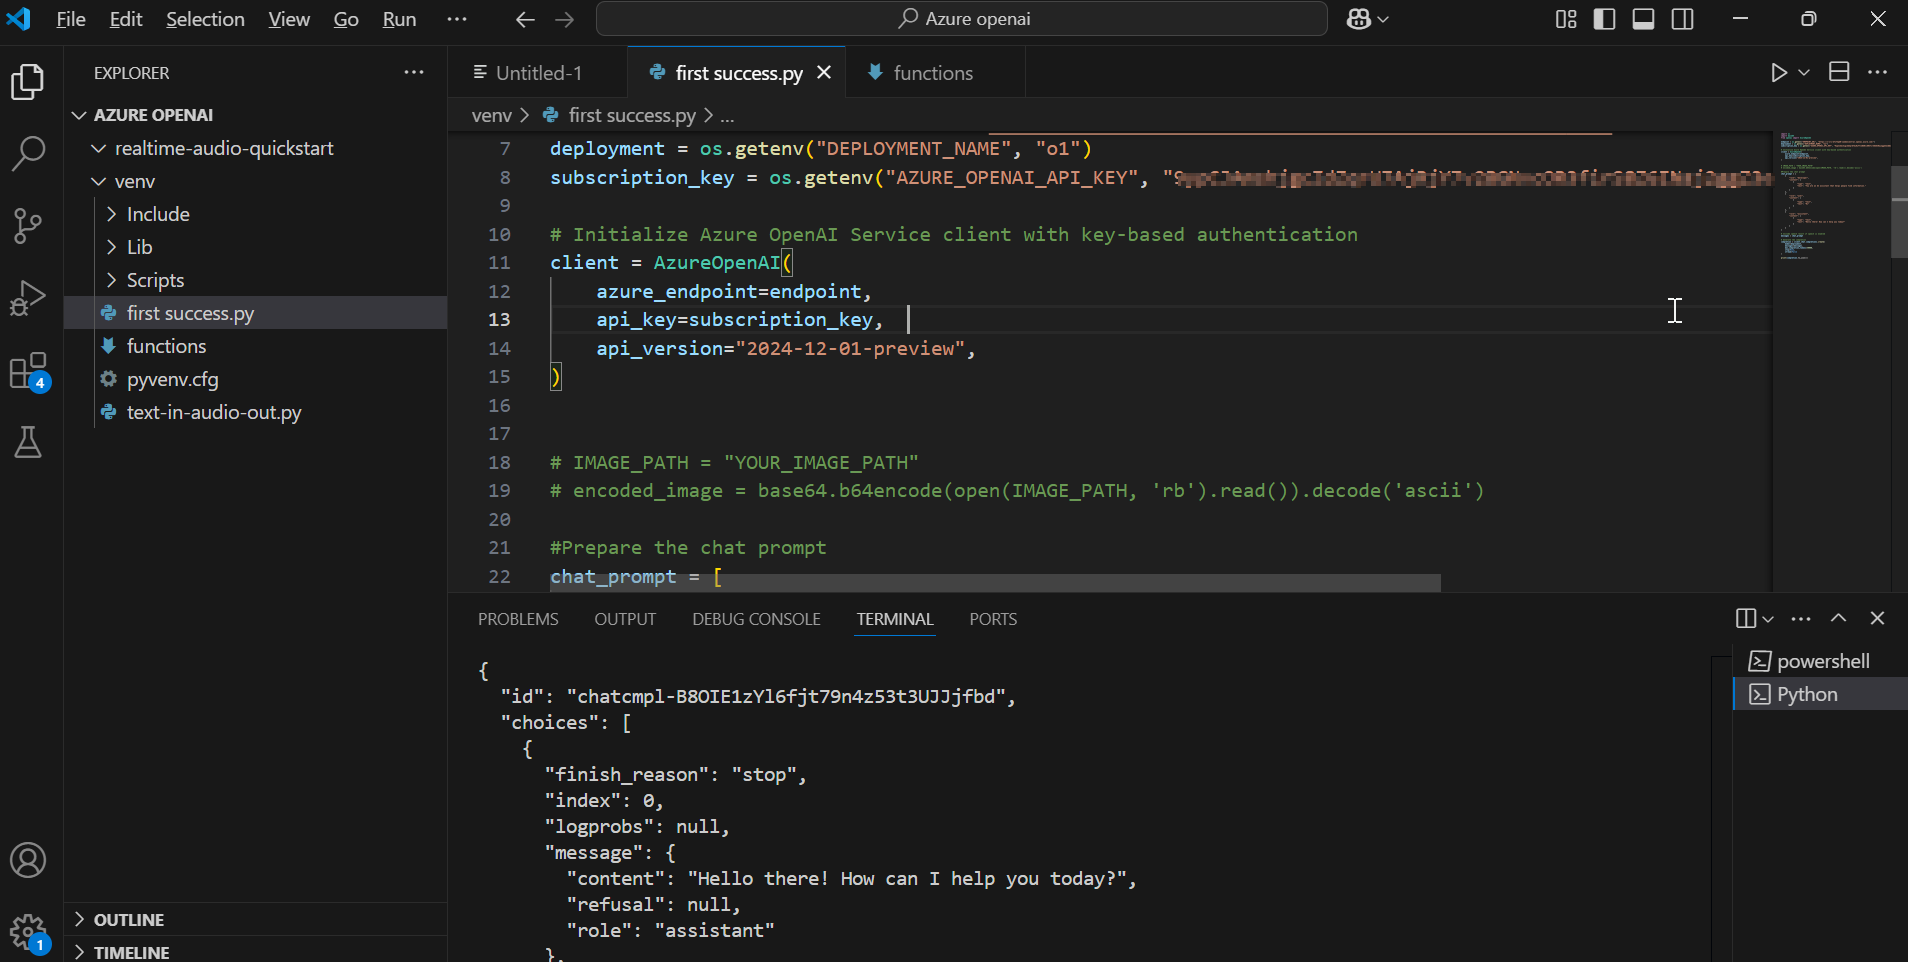This screenshot has width=1908, height=962.
Task: Toggle bottom Panel visibility
Action: (x=1643, y=19)
